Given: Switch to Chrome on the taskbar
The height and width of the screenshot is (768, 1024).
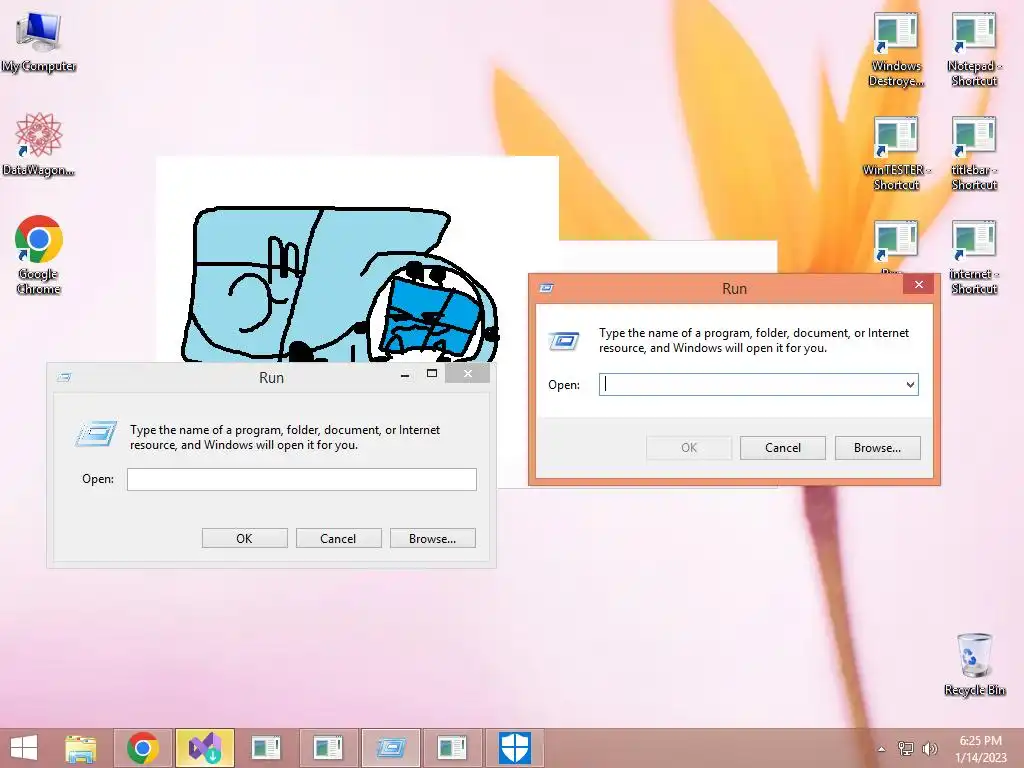Looking at the screenshot, I should 143,748.
